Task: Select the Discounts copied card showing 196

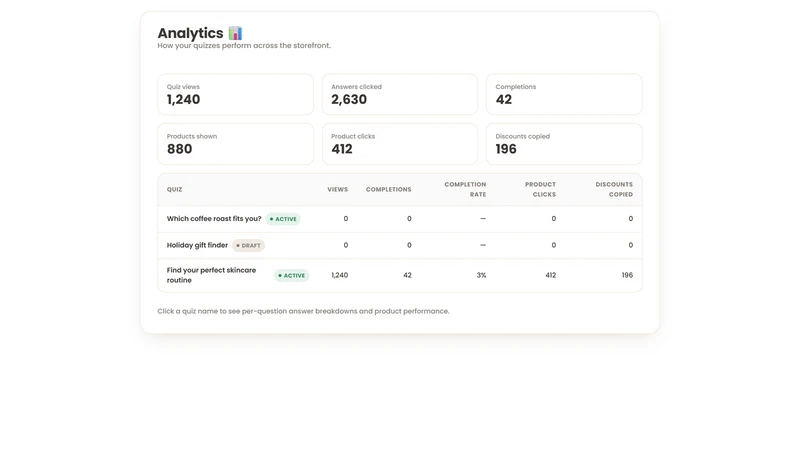Action: pos(564,144)
